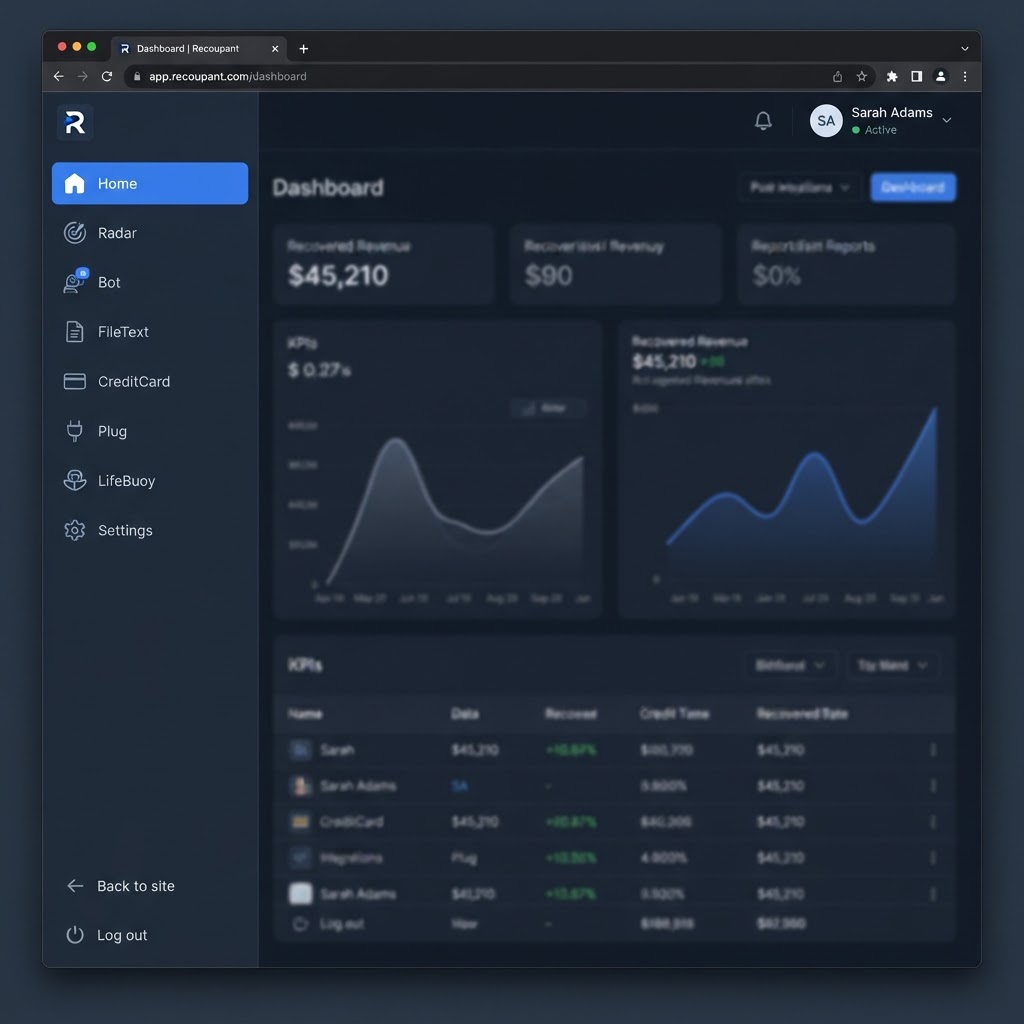
Task: Click the Log out button
Action: (x=121, y=935)
